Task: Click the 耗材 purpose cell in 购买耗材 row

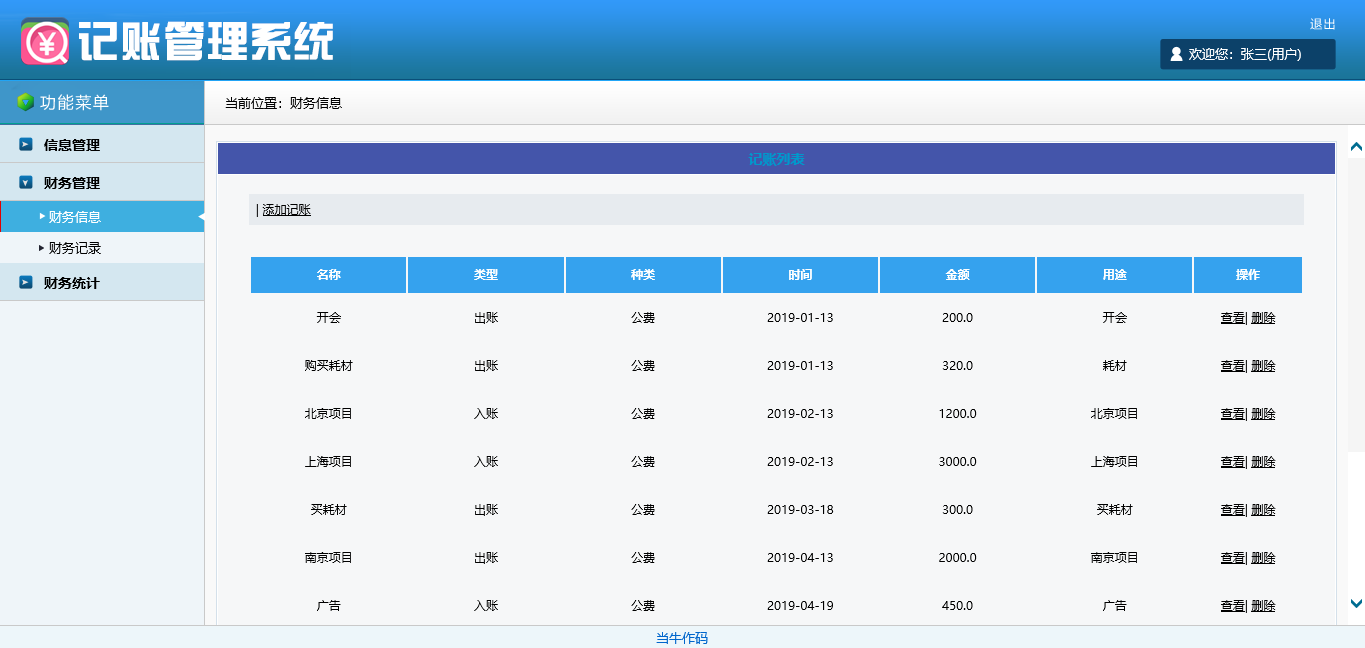Action: 1114,366
